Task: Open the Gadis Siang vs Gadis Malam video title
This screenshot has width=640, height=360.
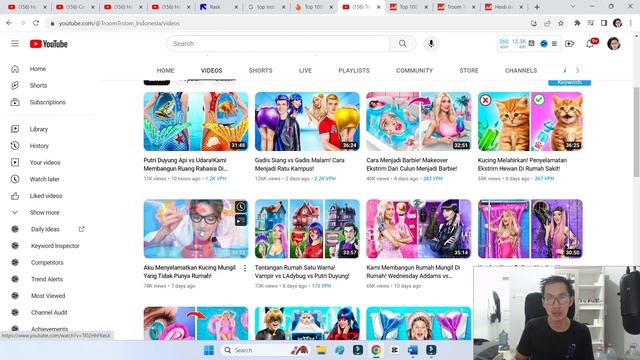Action: tap(300, 164)
